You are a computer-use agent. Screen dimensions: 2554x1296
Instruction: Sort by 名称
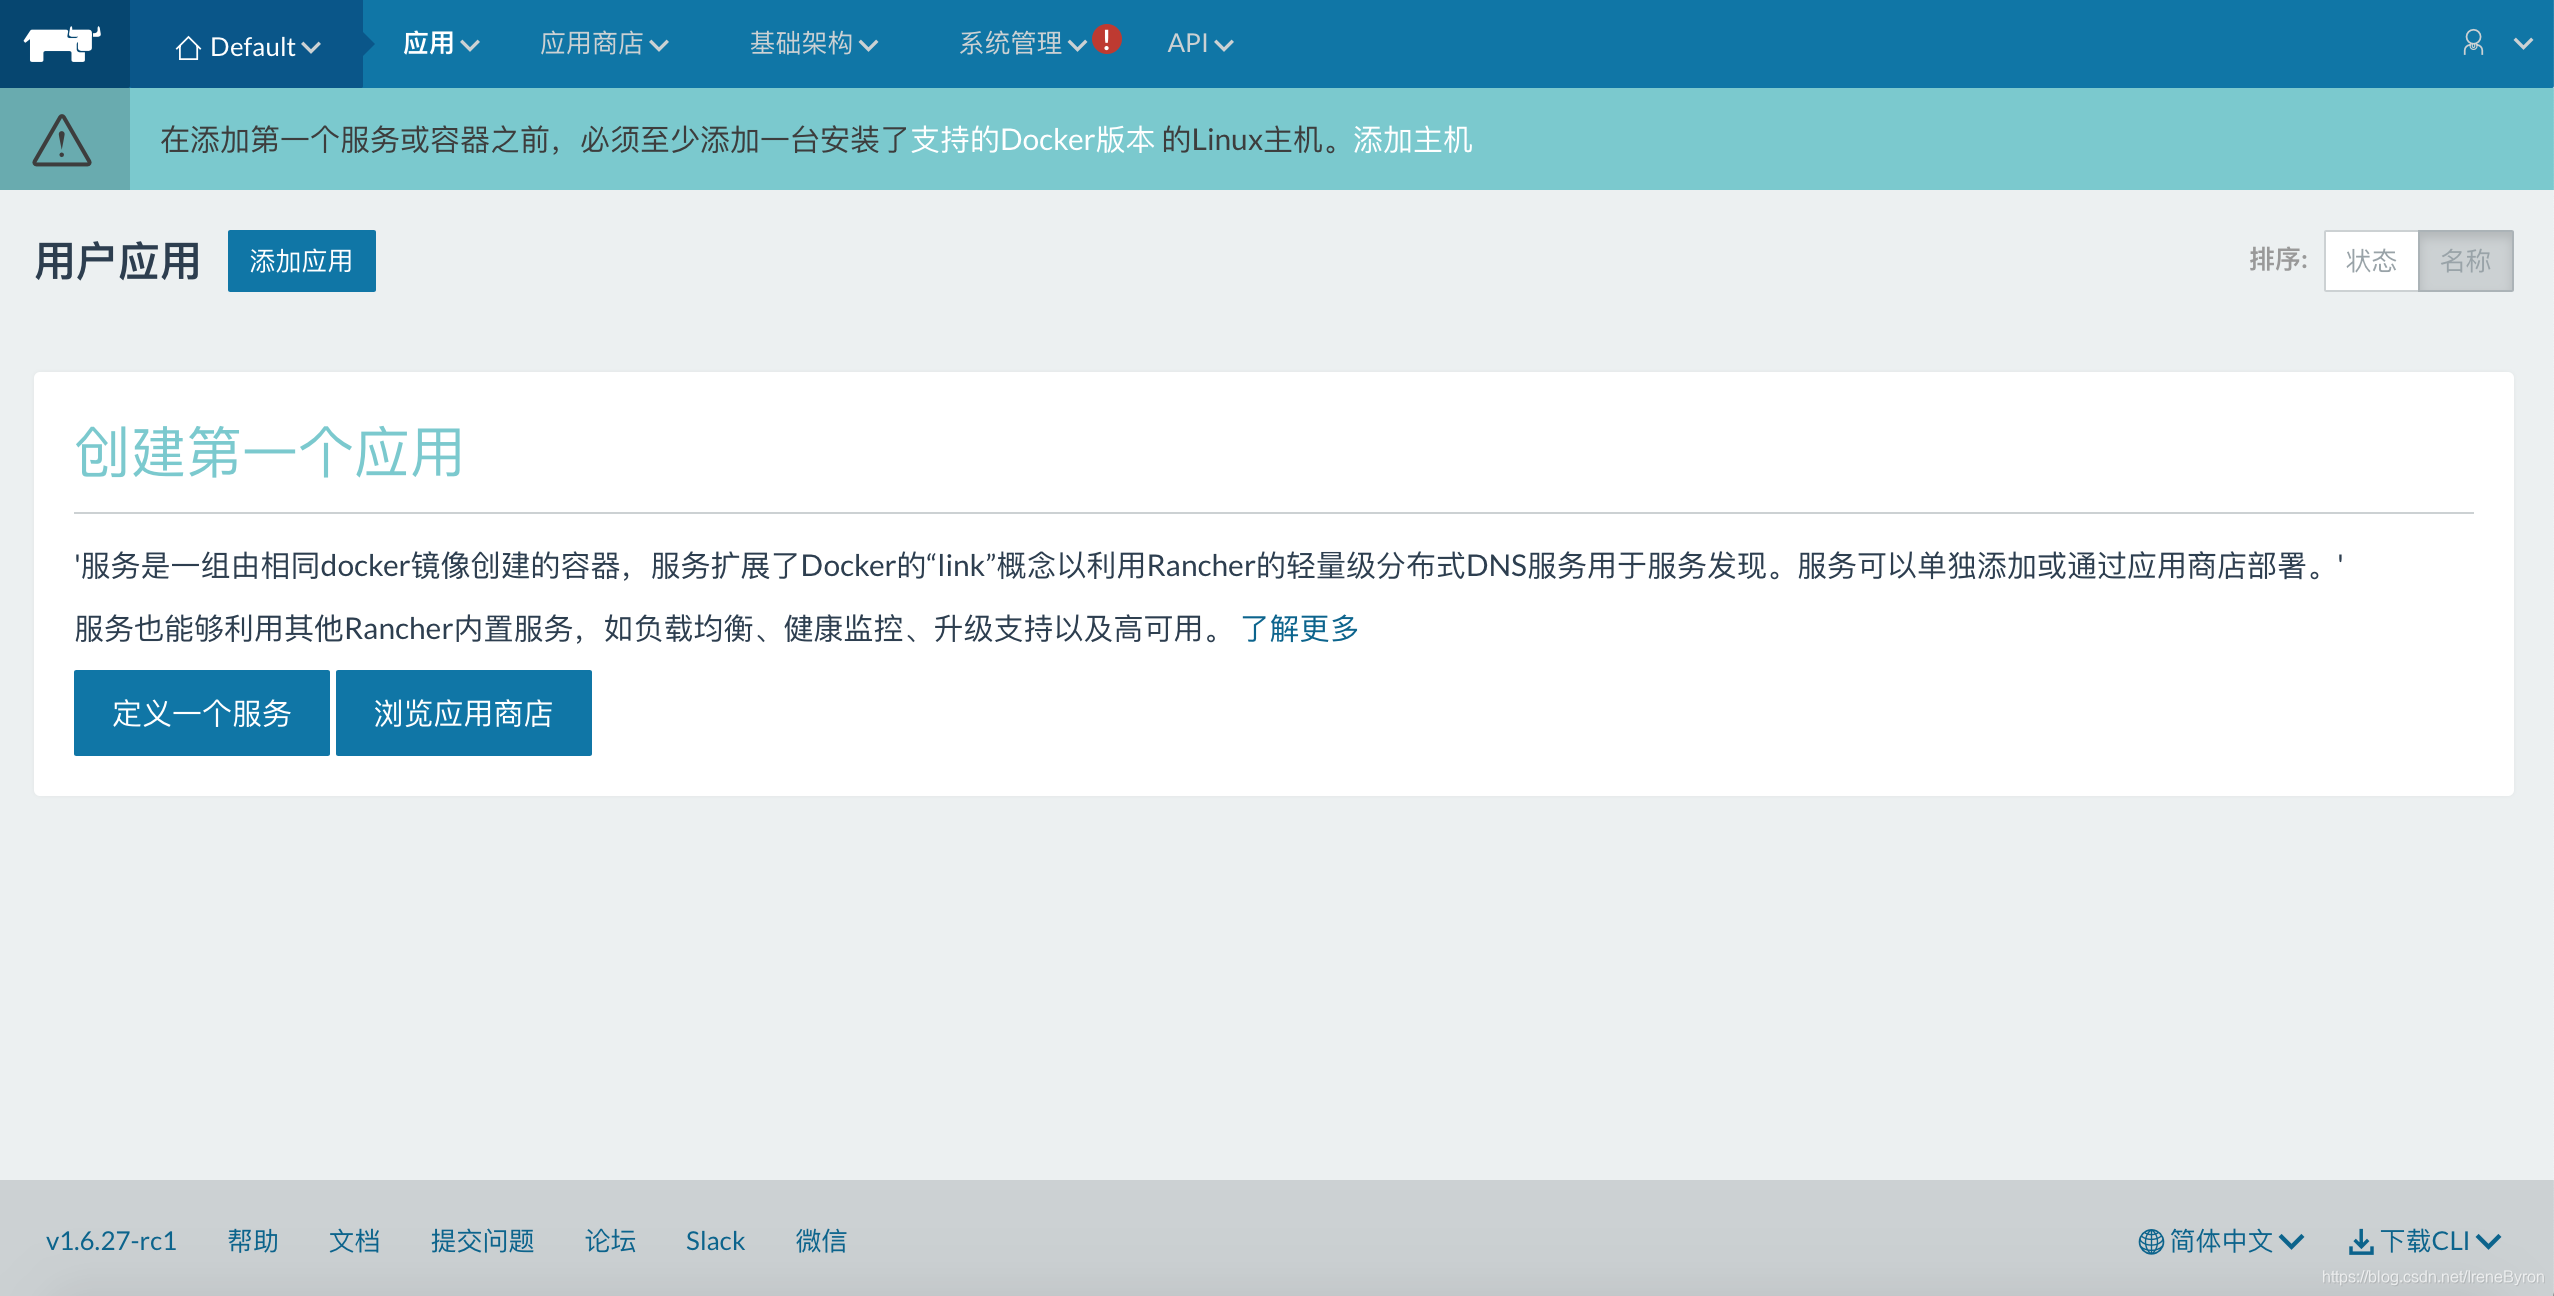tap(2465, 261)
